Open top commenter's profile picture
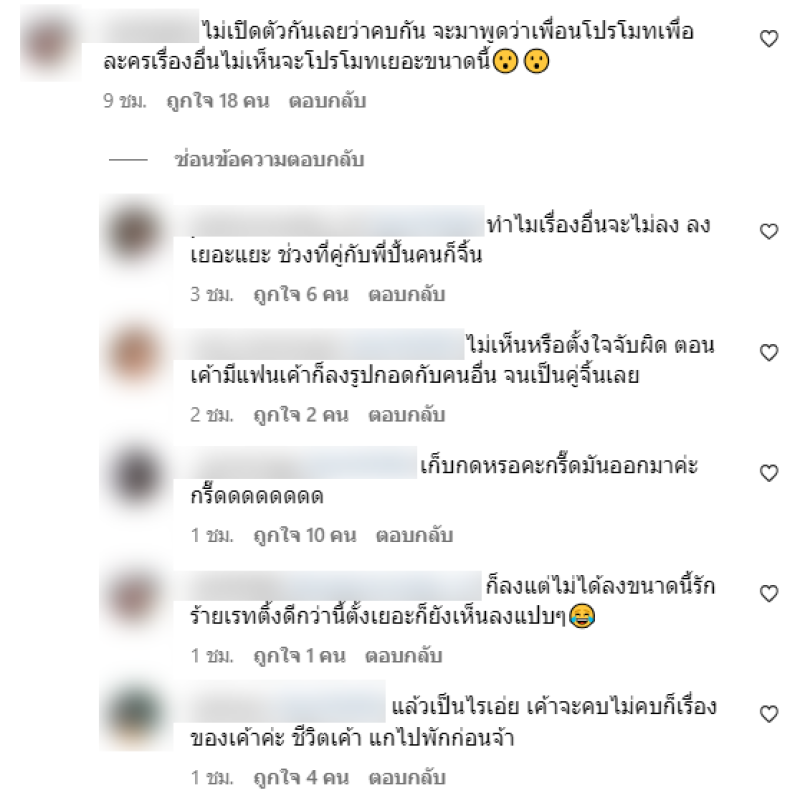Screen dimensions: 800x803 [x=50, y=43]
